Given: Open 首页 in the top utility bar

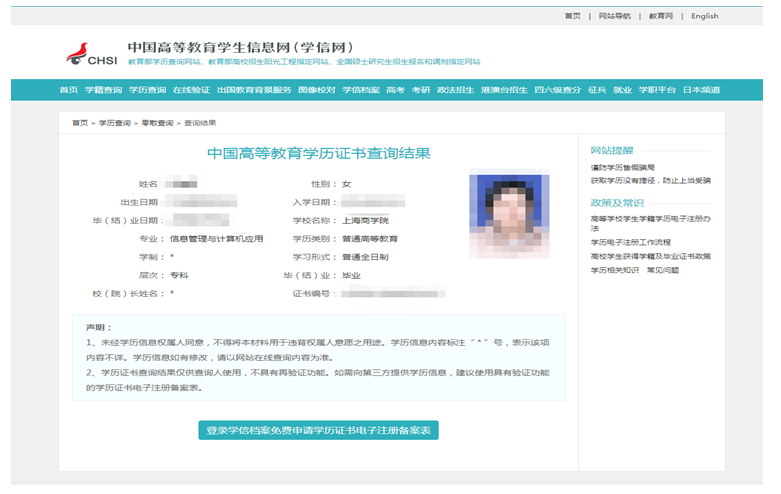Looking at the screenshot, I should pos(572,16).
